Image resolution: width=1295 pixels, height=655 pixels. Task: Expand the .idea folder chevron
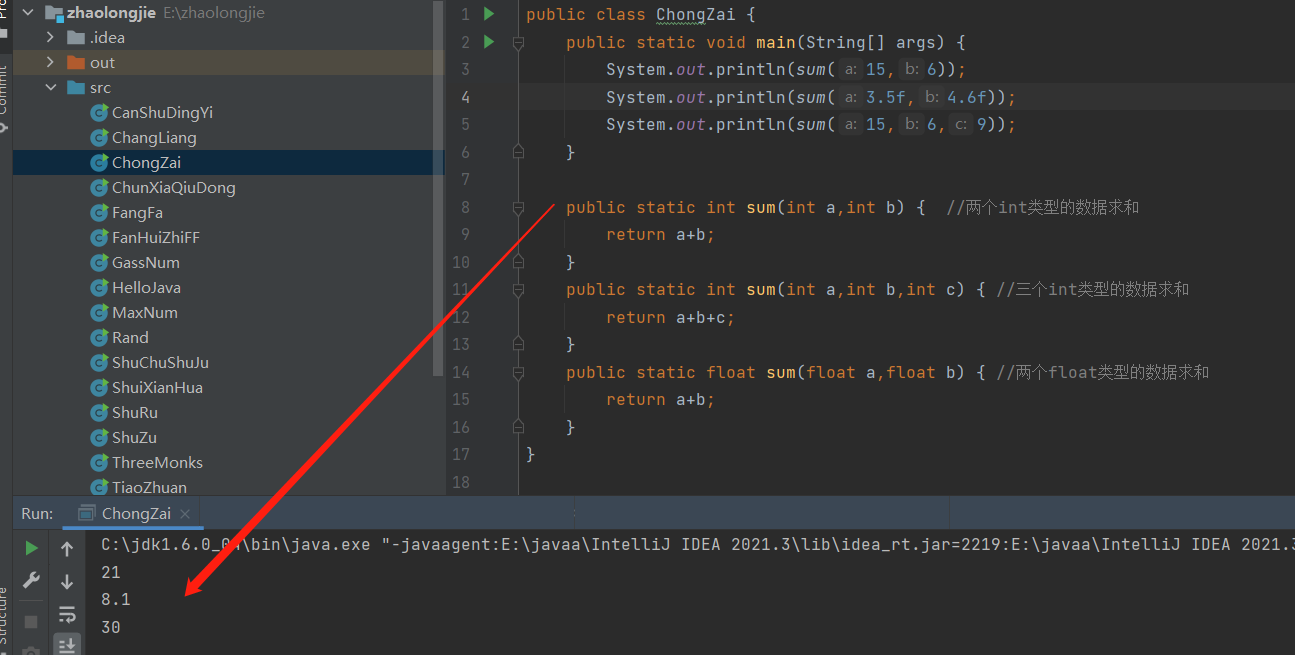(51, 38)
